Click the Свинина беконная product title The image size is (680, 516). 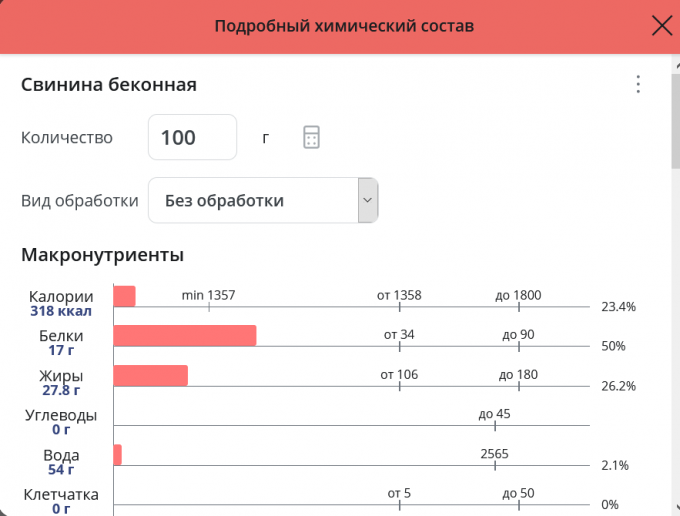coord(108,85)
